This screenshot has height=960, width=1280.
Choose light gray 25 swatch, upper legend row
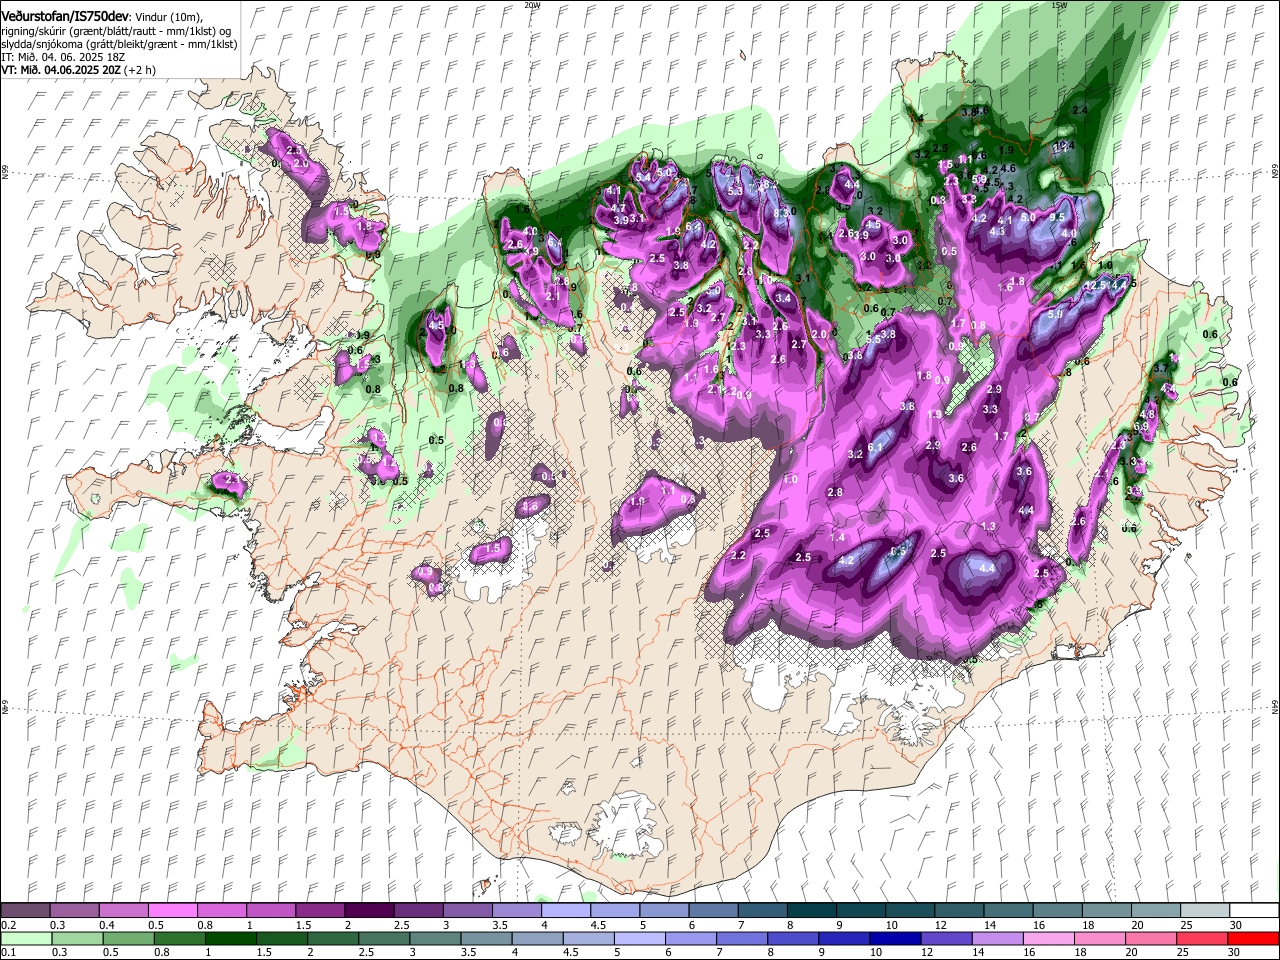[x=1204, y=910]
